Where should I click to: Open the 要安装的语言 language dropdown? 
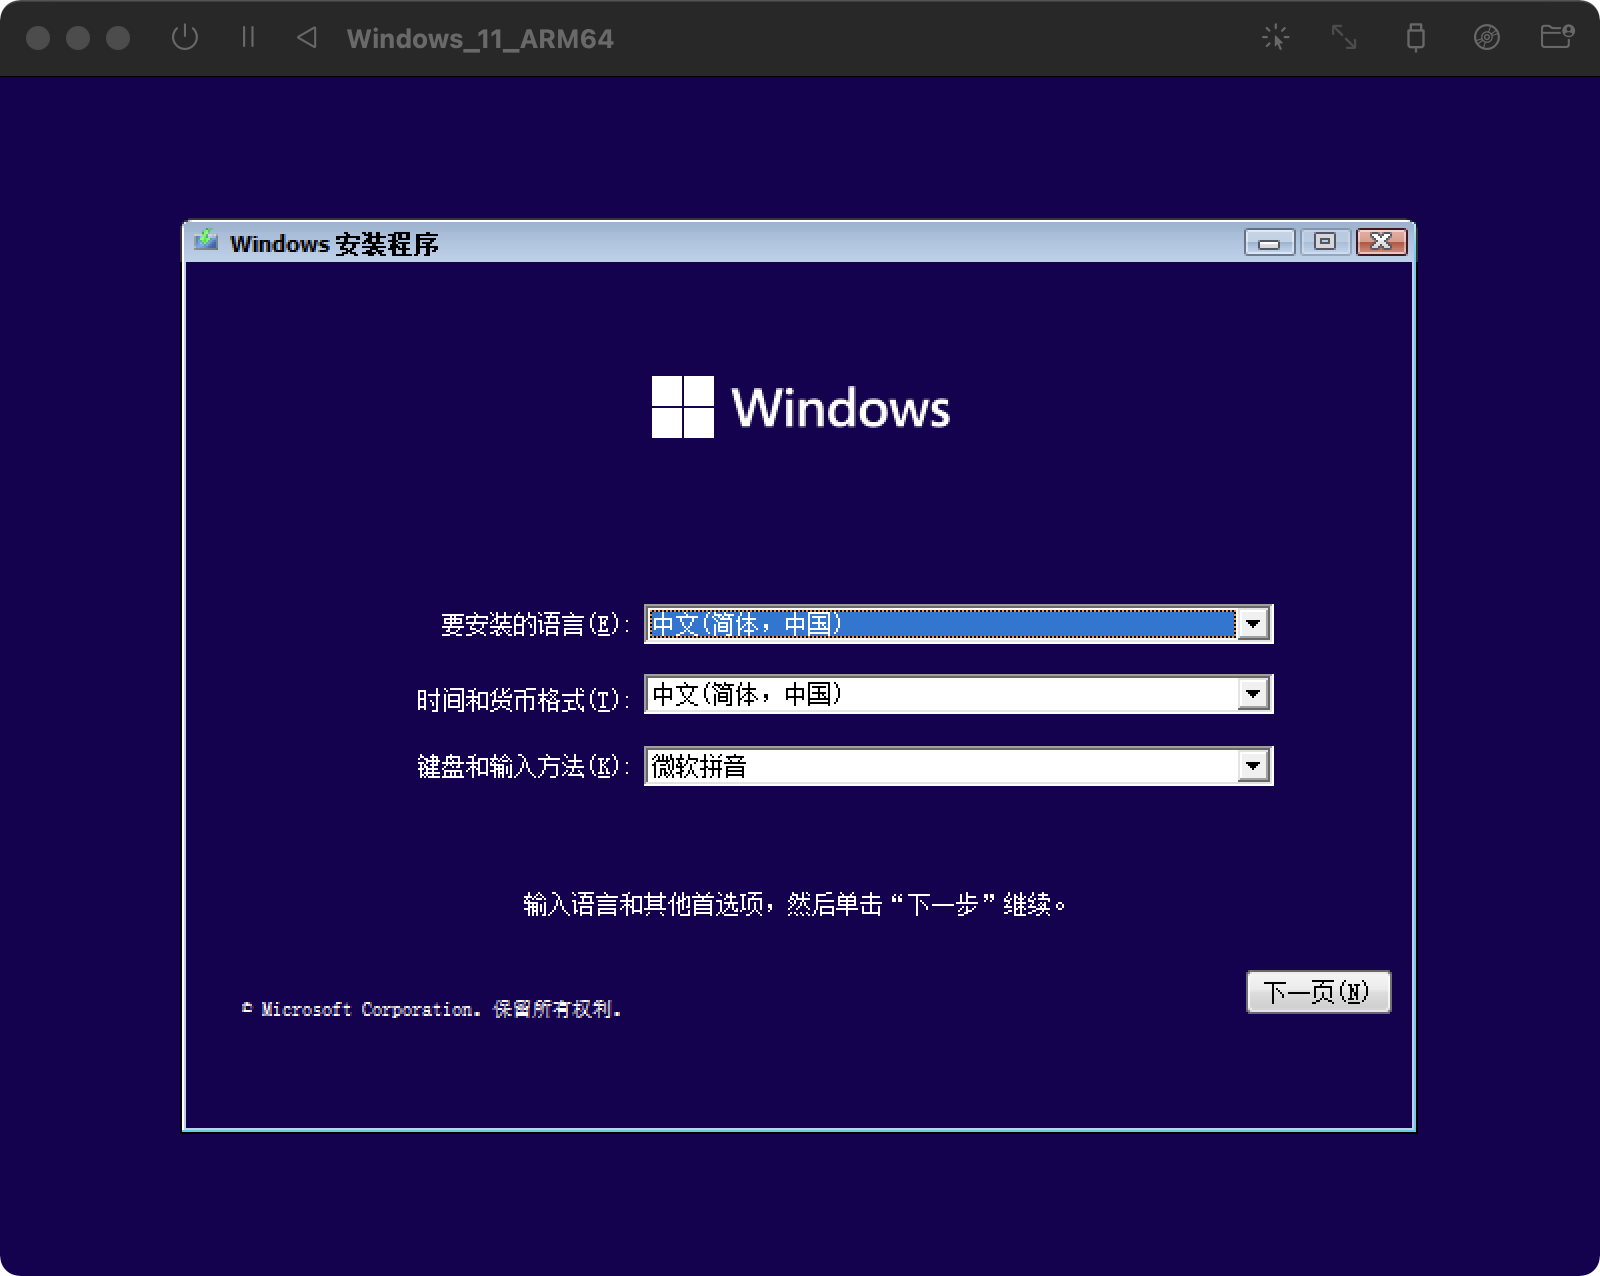click(1252, 624)
